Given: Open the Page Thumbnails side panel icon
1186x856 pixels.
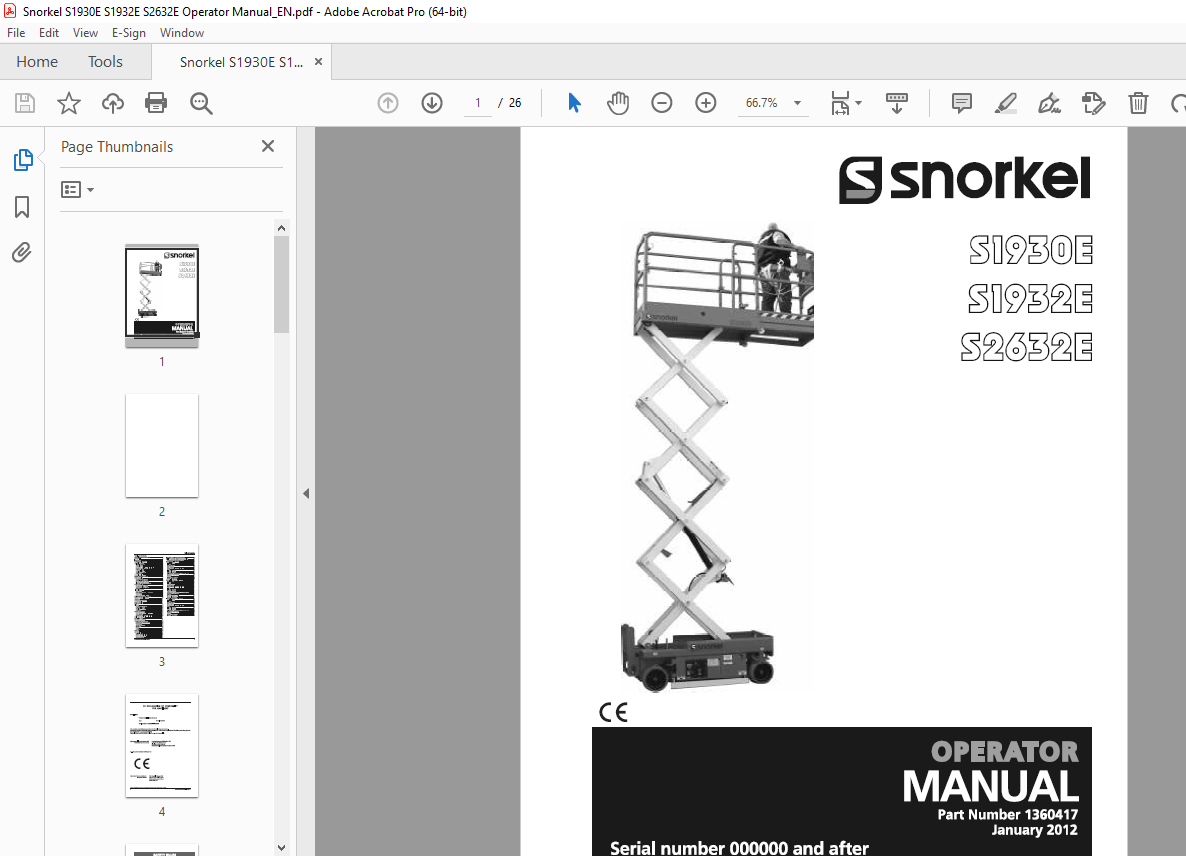Looking at the screenshot, I should [x=23, y=160].
